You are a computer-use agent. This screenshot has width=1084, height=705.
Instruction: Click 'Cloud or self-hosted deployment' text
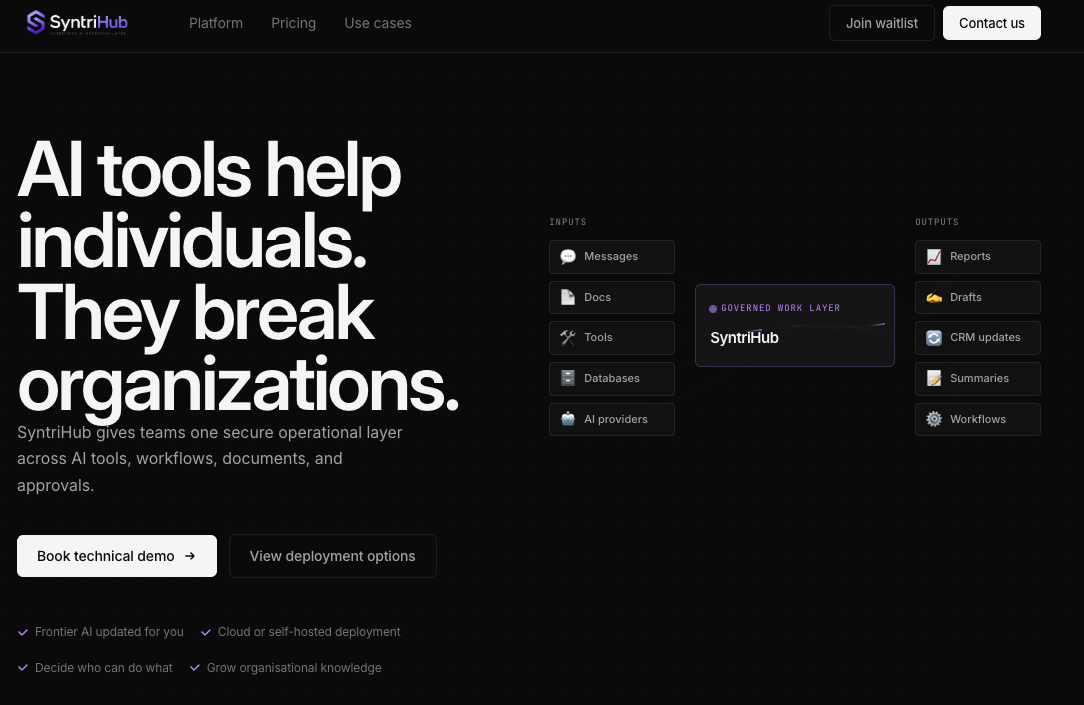(309, 632)
